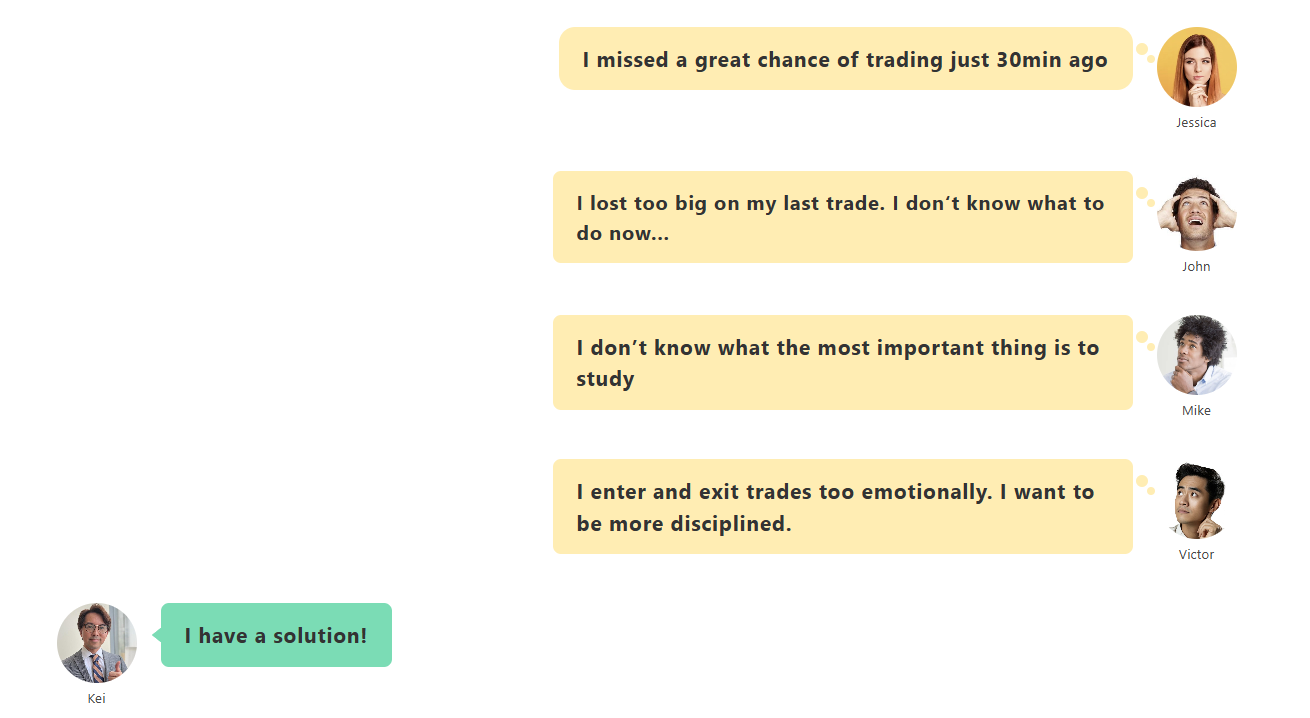
Task: Click thought-bubble dots beside John's message
Action: click(1145, 197)
